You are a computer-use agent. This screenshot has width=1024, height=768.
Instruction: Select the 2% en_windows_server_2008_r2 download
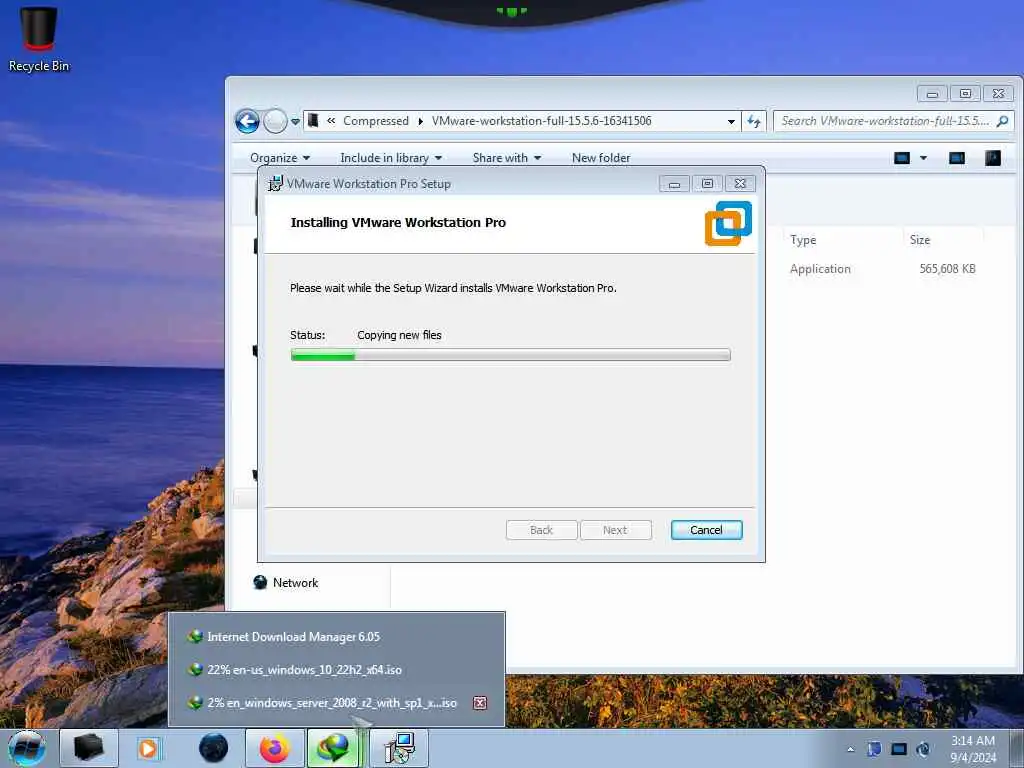coord(322,703)
